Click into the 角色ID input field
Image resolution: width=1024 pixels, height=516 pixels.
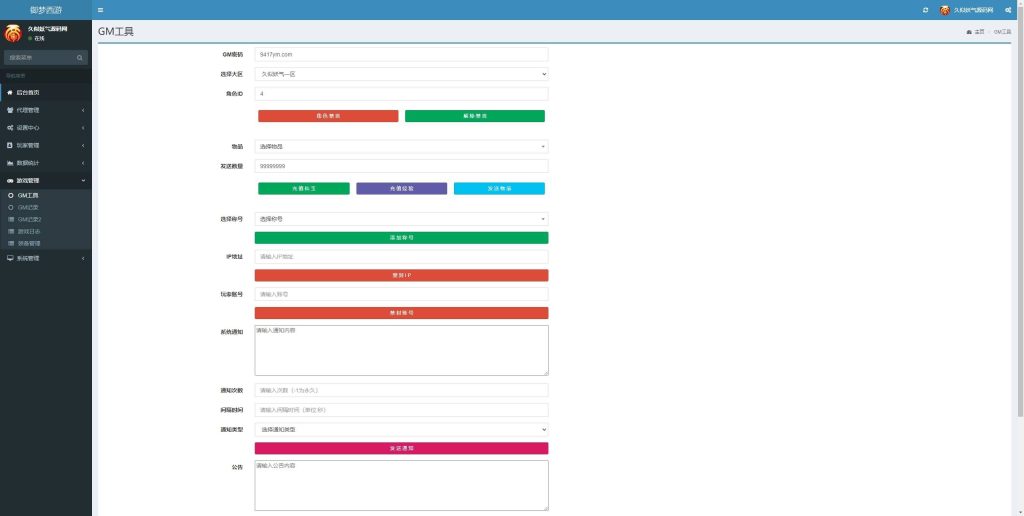[x=401, y=93]
